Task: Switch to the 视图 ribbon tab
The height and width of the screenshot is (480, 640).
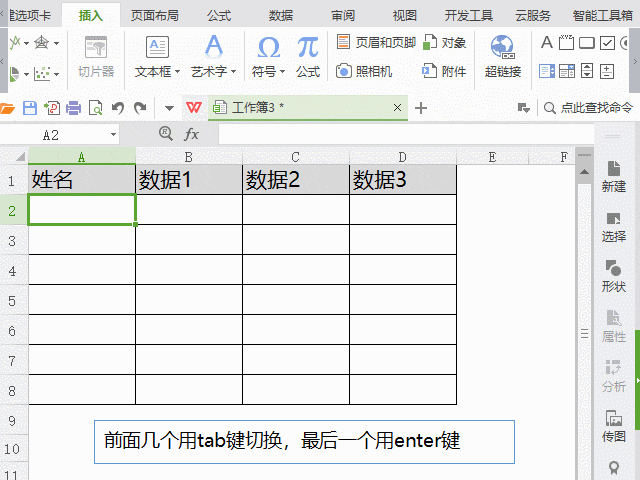Action: click(404, 16)
